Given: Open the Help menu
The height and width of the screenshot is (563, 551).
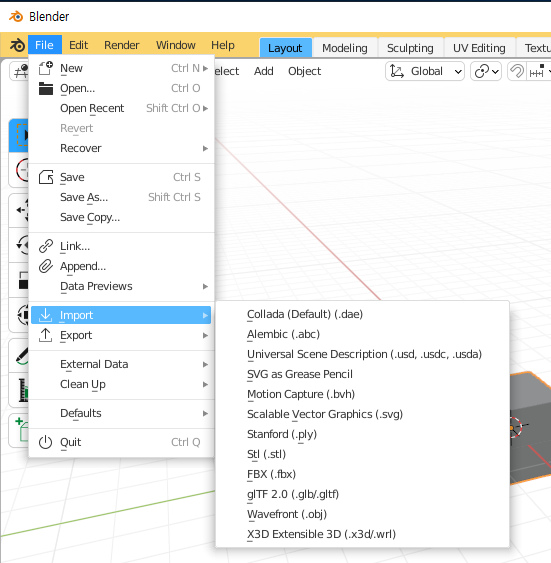Looking at the screenshot, I should [x=223, y=45].
